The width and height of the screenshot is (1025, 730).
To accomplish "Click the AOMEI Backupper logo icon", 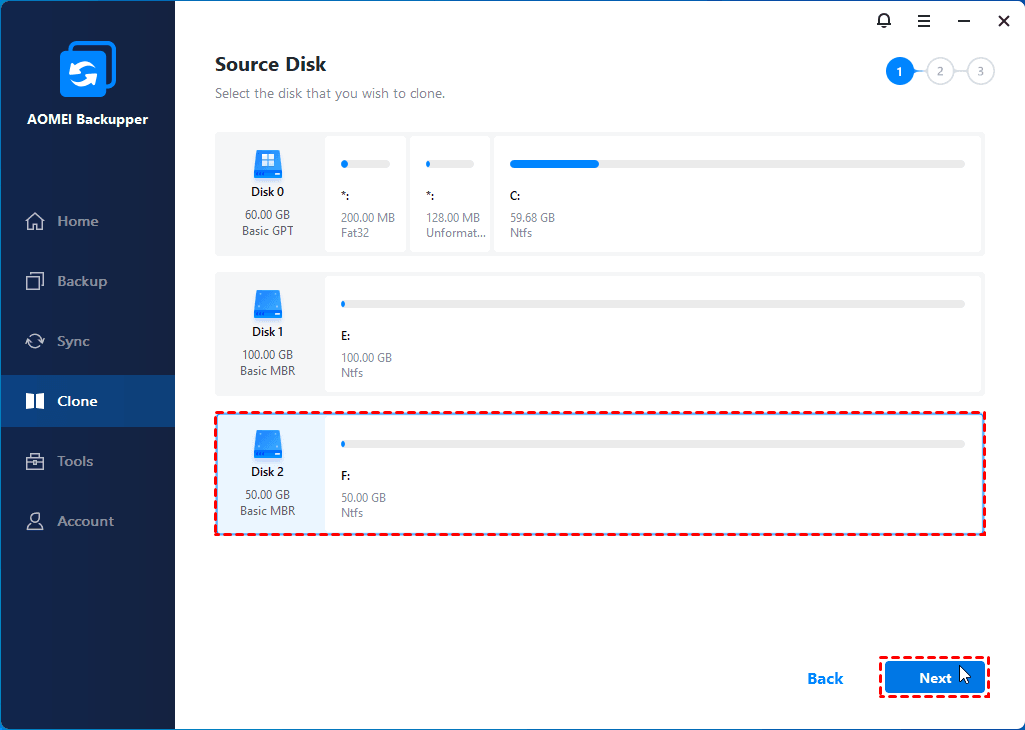I will [88, 69].
